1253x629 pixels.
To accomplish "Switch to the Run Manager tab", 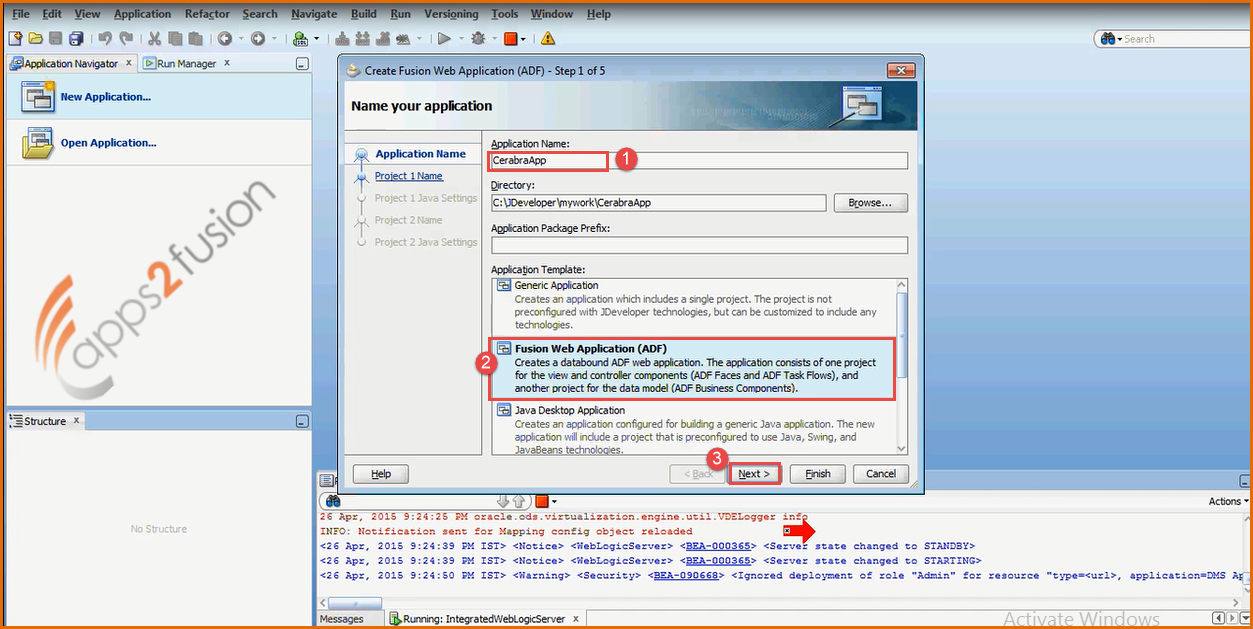I will click(x=187, y=63).
